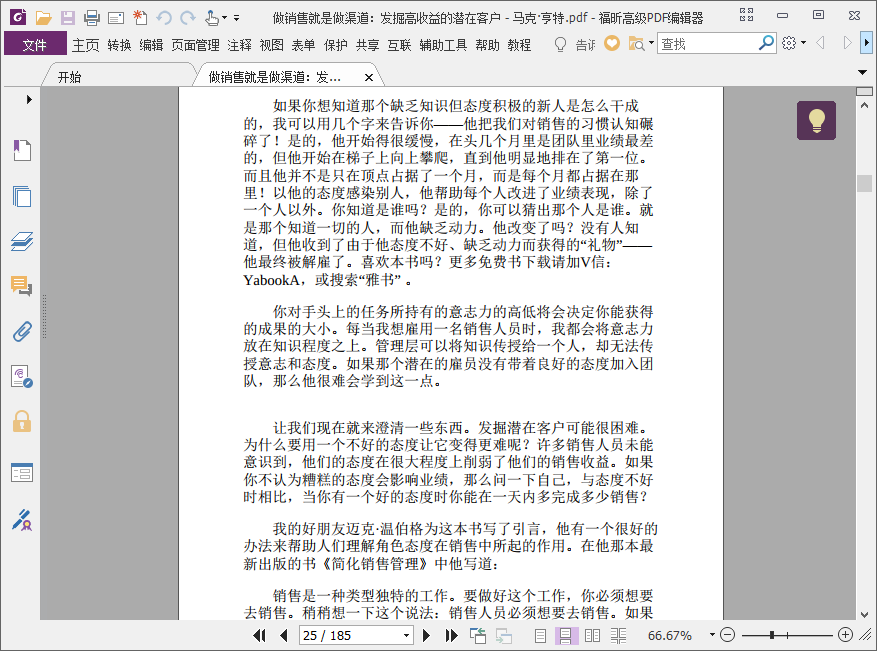Go to the next search result arrow

(847, 43)
